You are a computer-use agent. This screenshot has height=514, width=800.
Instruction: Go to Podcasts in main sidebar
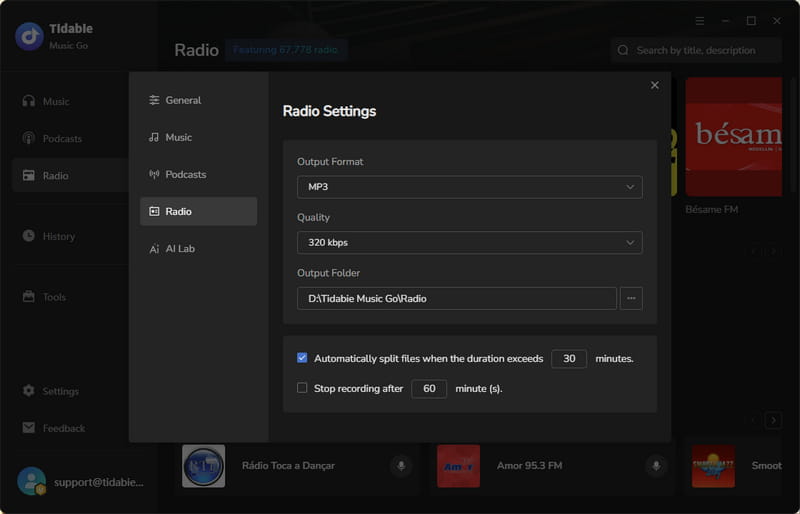pos(70,138)
